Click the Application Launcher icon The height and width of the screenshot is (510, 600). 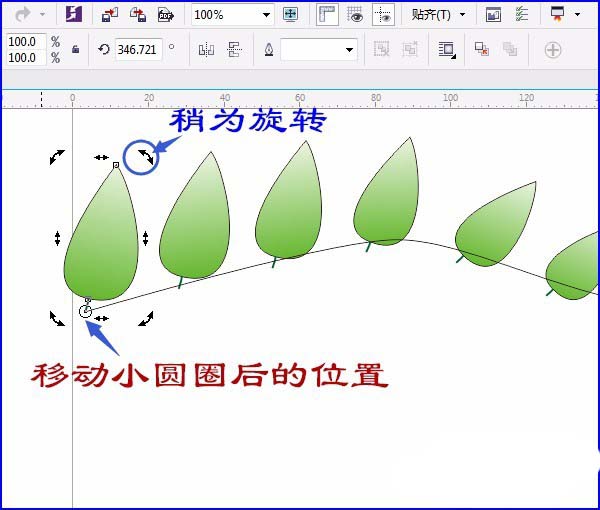tap(558, 15)
